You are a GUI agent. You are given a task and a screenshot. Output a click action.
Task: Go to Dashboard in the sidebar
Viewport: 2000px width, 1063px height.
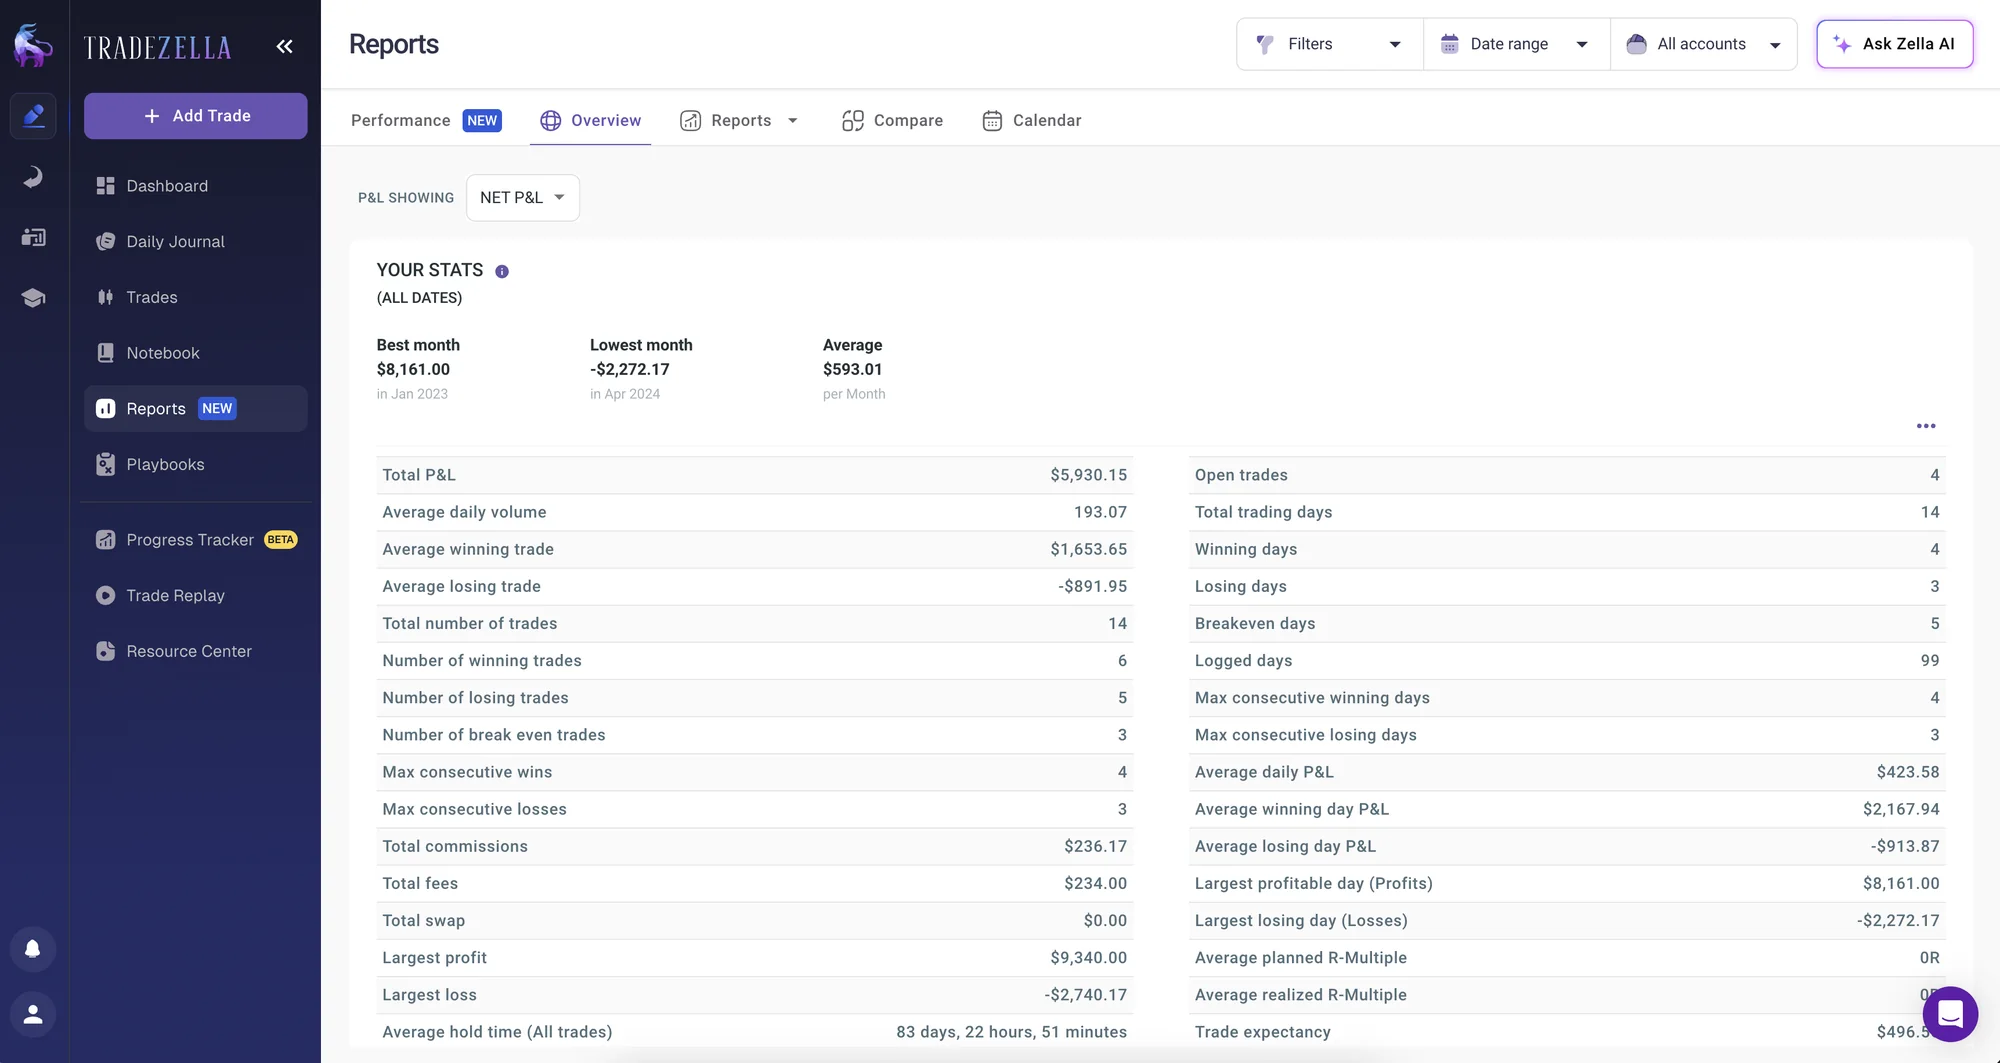[x=196, y=186]
